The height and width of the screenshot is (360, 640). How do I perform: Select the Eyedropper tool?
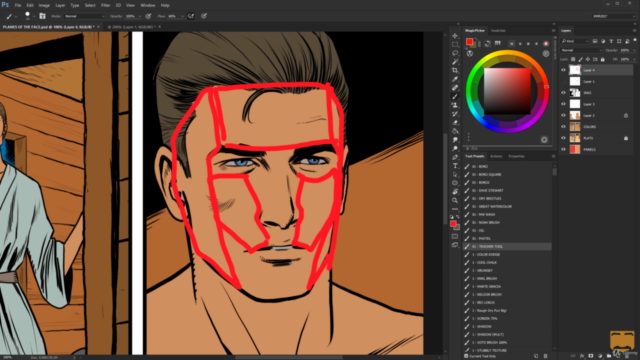coord(455,79)
